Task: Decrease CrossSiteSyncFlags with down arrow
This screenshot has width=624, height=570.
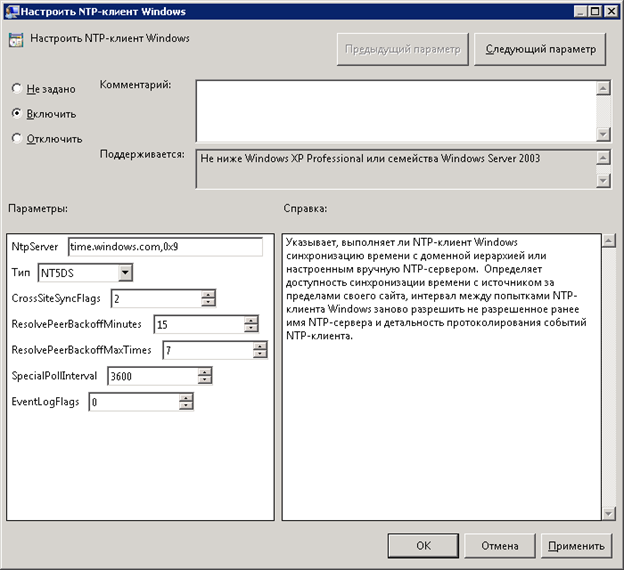Action: [x=208, y=303]
